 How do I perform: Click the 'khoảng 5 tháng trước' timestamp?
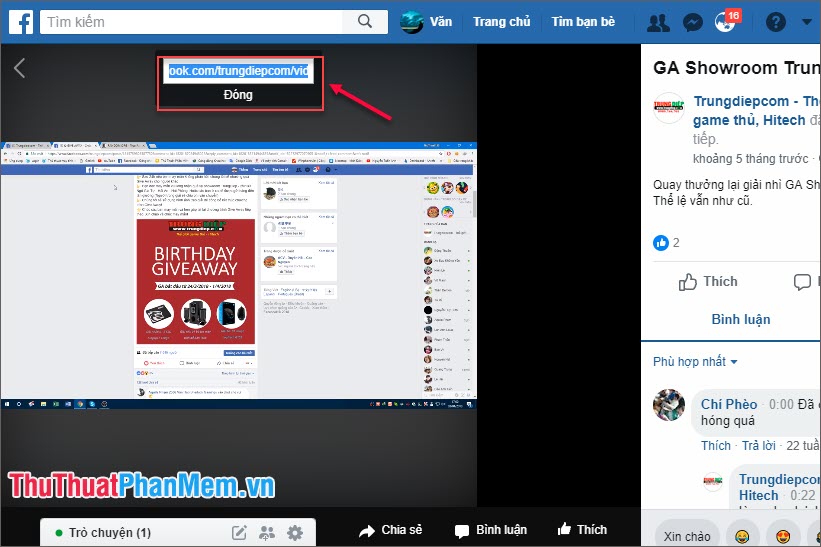[750, 159]
